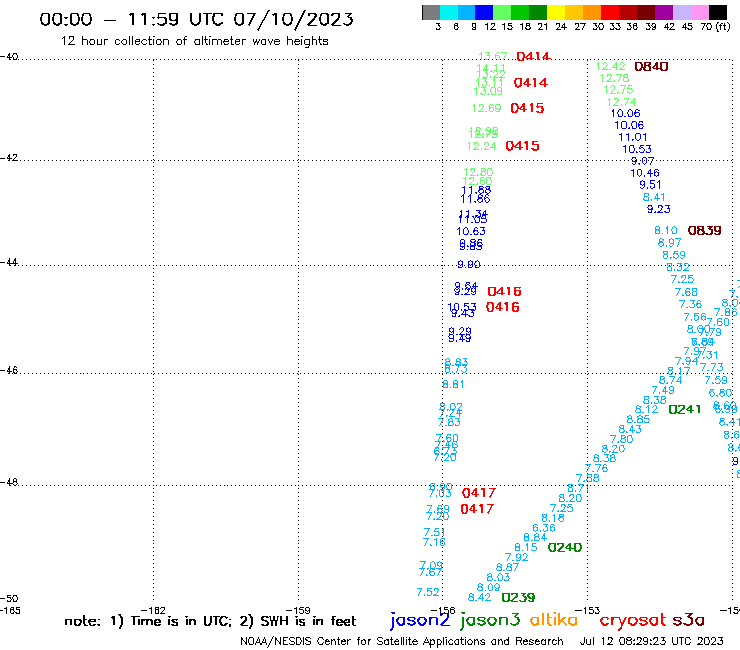This screenshot has height=650, width=740.
Task: Select the cryosat satellite legend label
Action: point(632,621)
